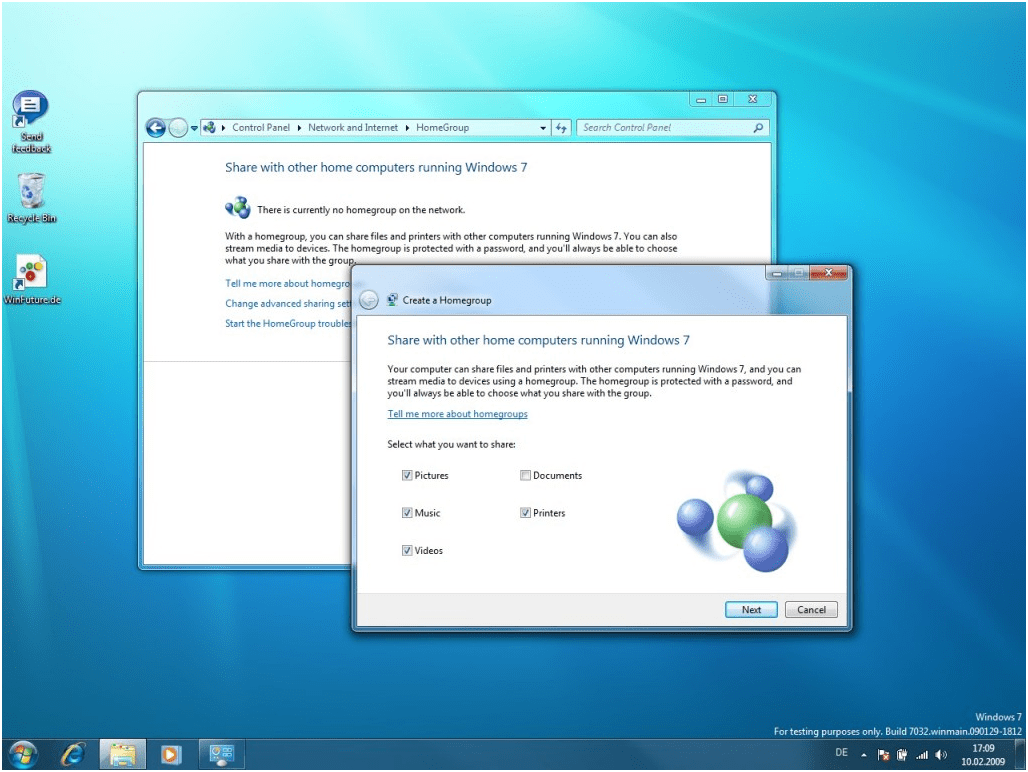The width and height of the screenshot is (1028, 772).
Task: Go to Control Panel breadcrumb
Action: click(261, 128)
